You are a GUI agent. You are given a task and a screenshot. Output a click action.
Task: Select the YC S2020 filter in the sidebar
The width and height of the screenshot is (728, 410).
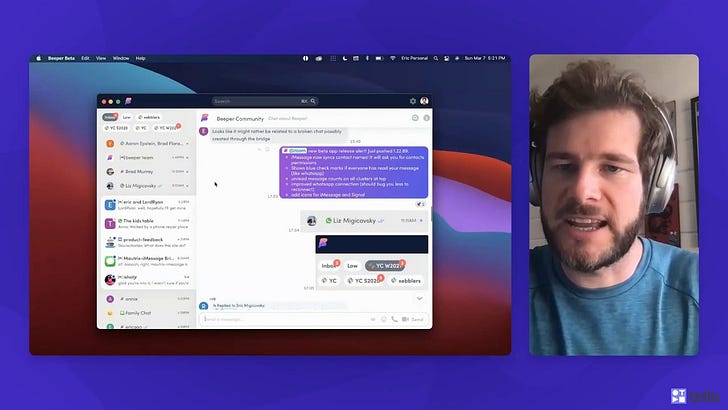[x=117, y=128]
